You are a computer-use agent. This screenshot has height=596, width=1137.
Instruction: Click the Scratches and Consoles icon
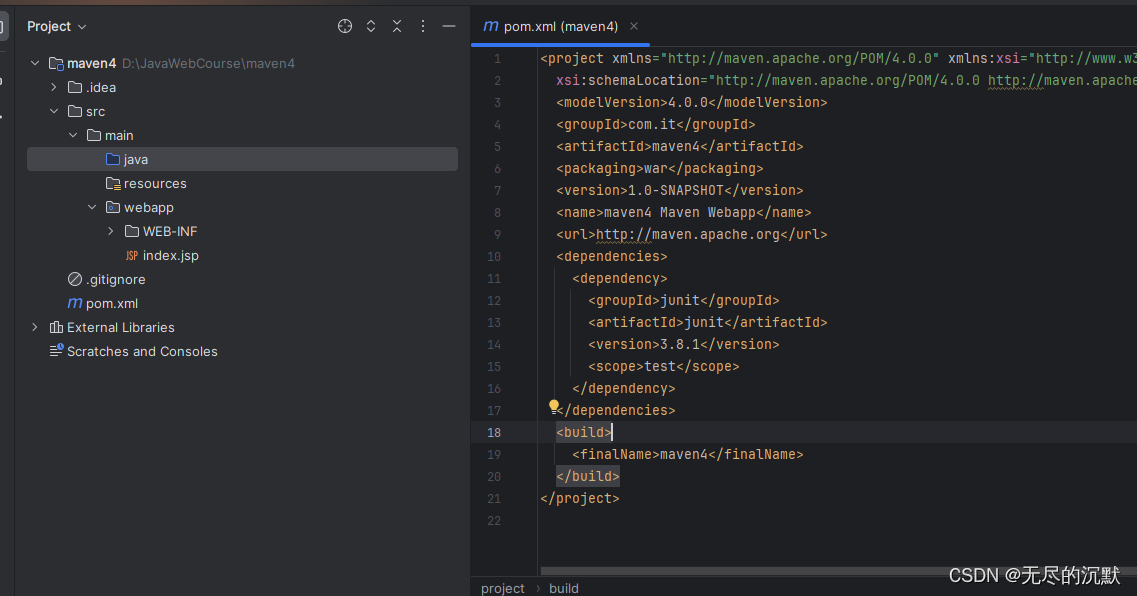56,351
